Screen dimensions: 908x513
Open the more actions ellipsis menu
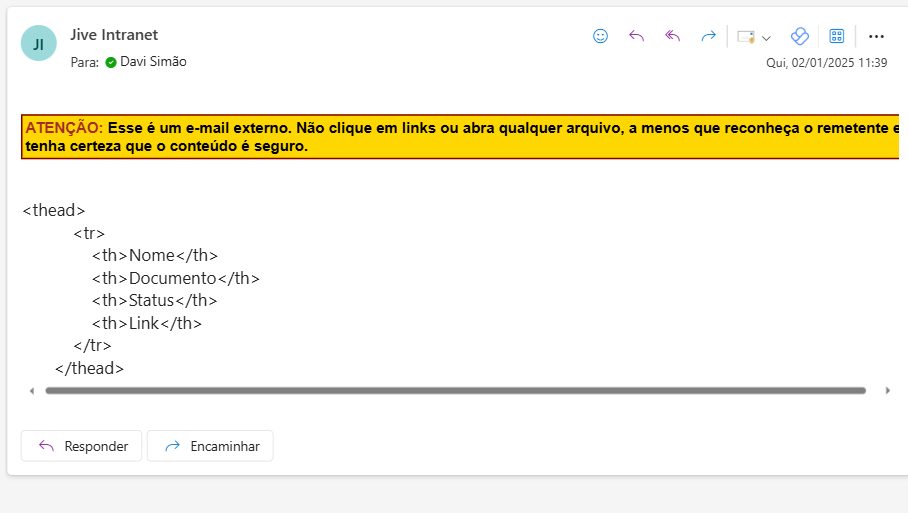pyautogui.click(x=876, y=36)
